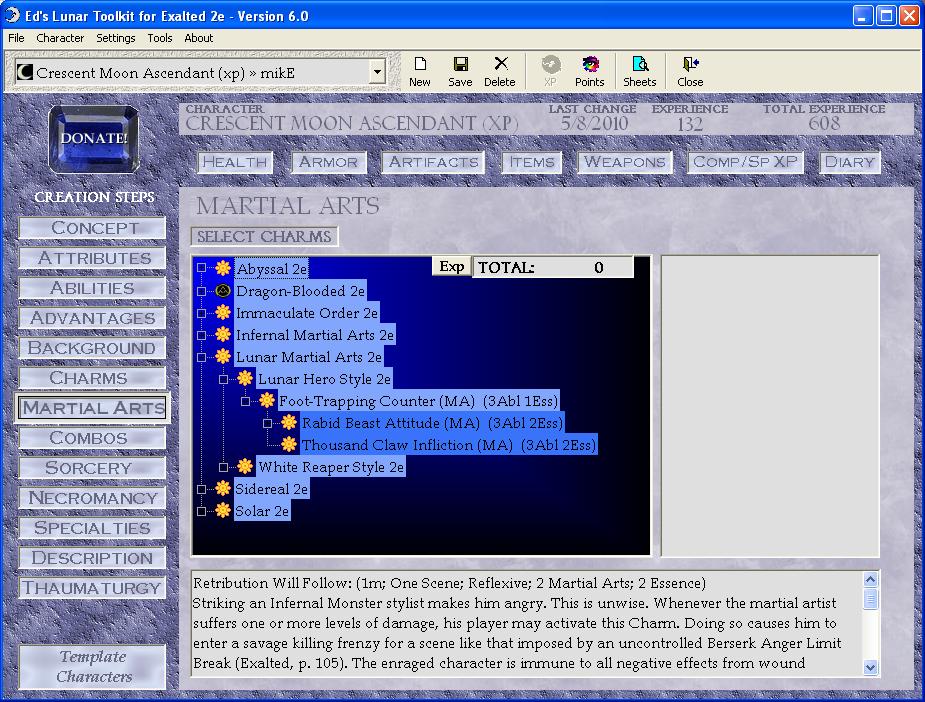
Task: Open the Thaumaturgy creation step
Action: 93,588
